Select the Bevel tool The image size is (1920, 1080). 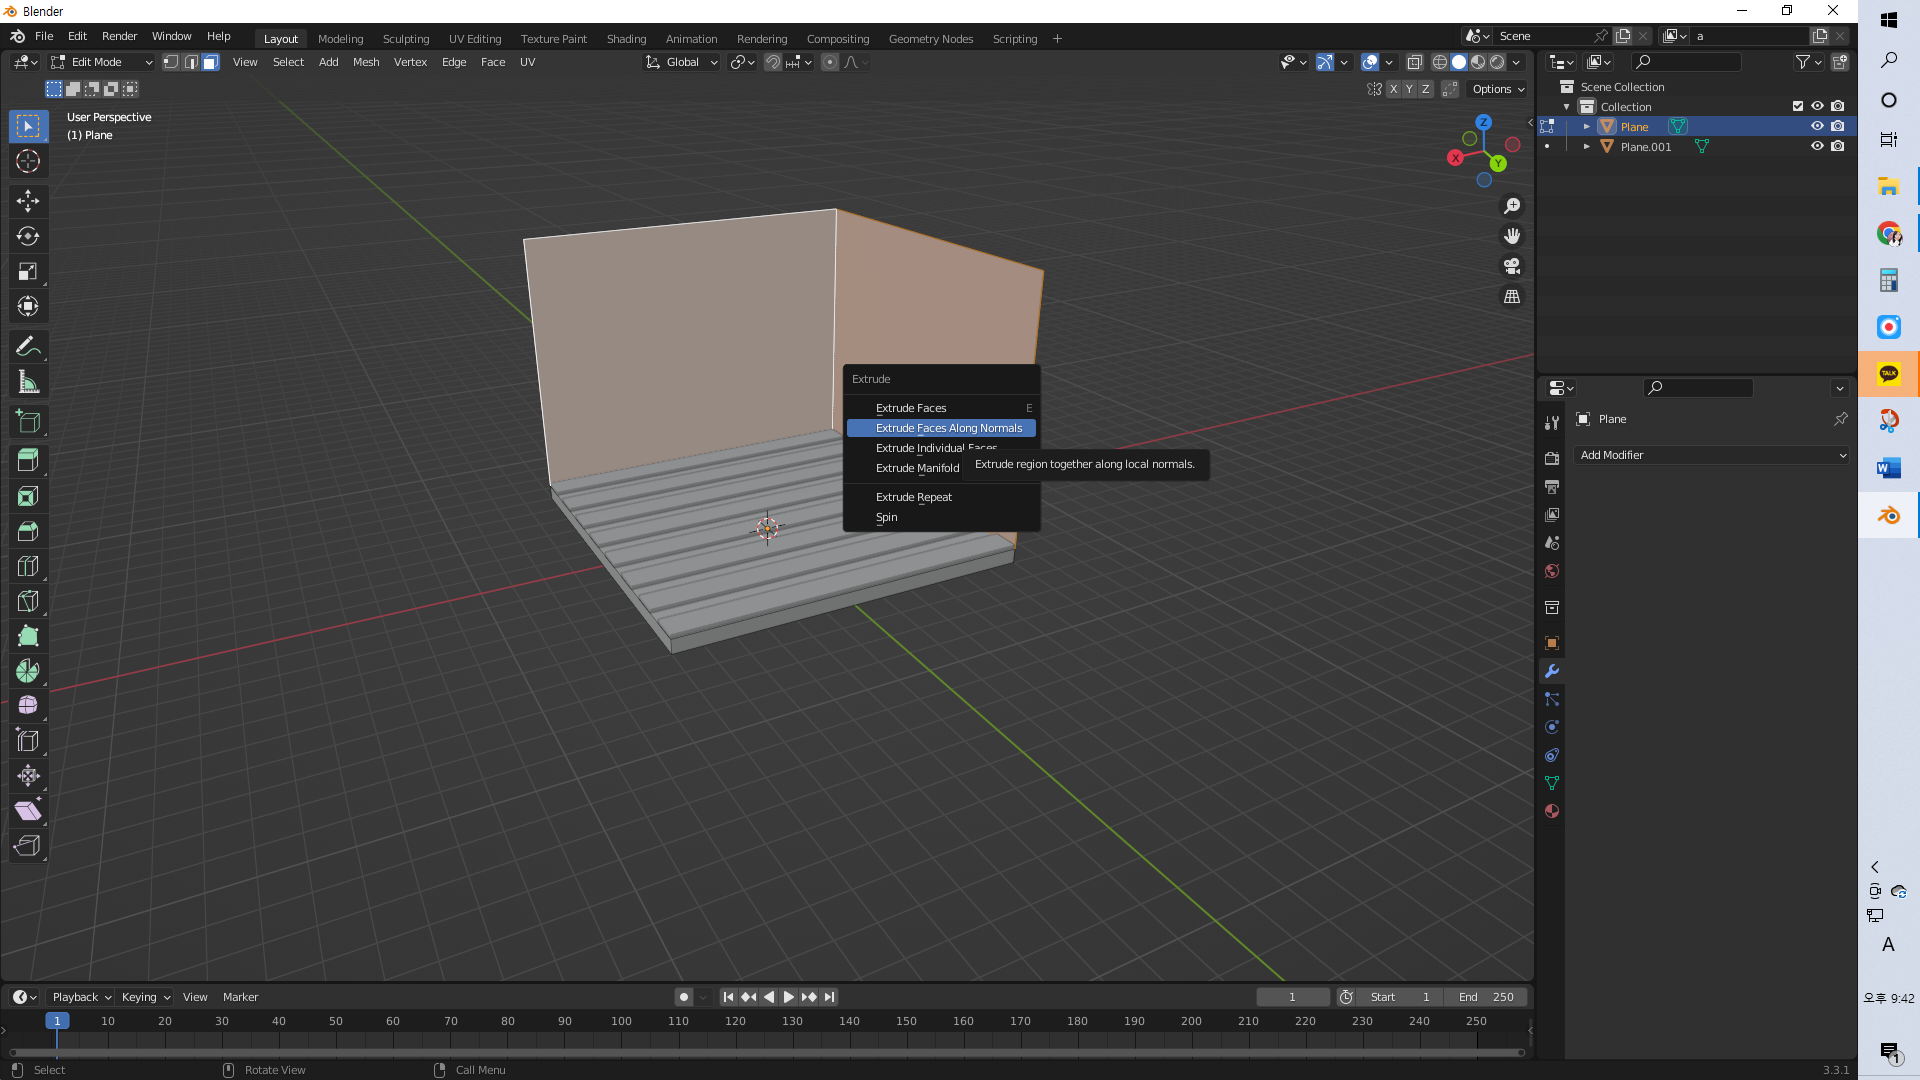[x=28, y=531]
